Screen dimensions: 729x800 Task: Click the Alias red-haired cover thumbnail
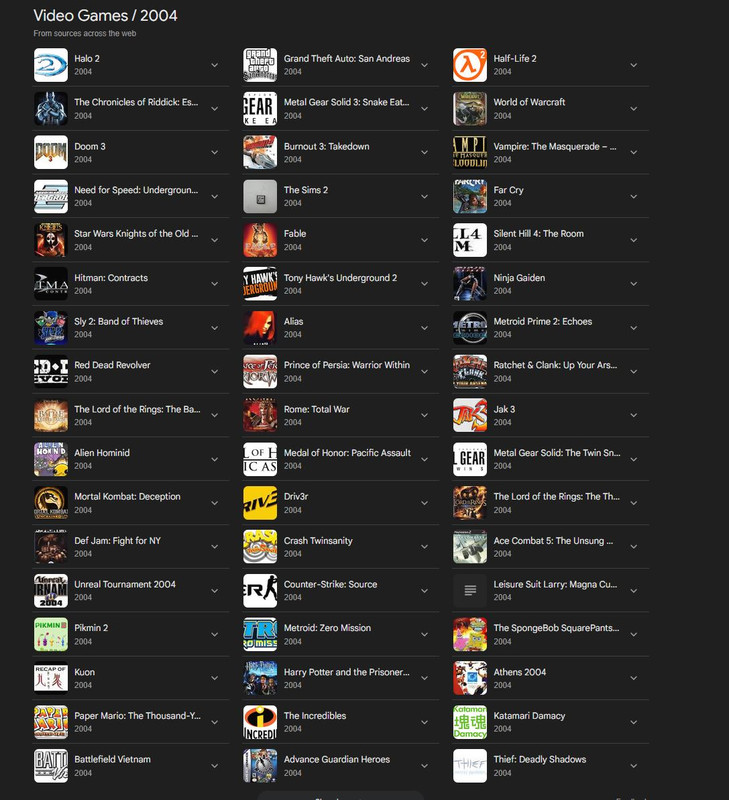tap(260, 328)
